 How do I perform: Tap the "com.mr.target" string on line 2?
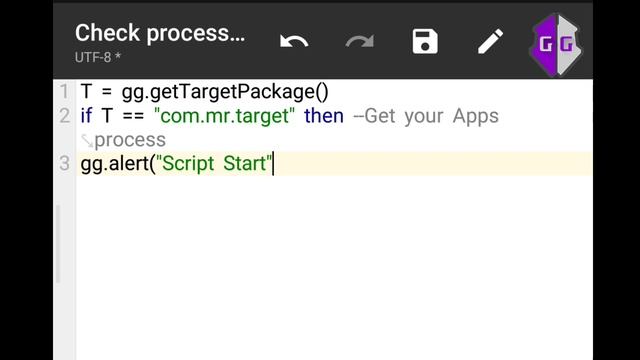224,116
